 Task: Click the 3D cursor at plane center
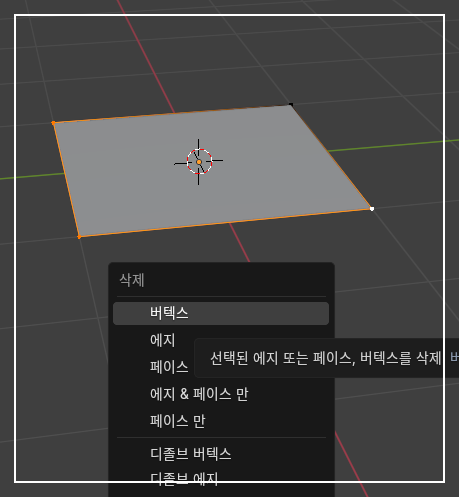pos(199,162)
